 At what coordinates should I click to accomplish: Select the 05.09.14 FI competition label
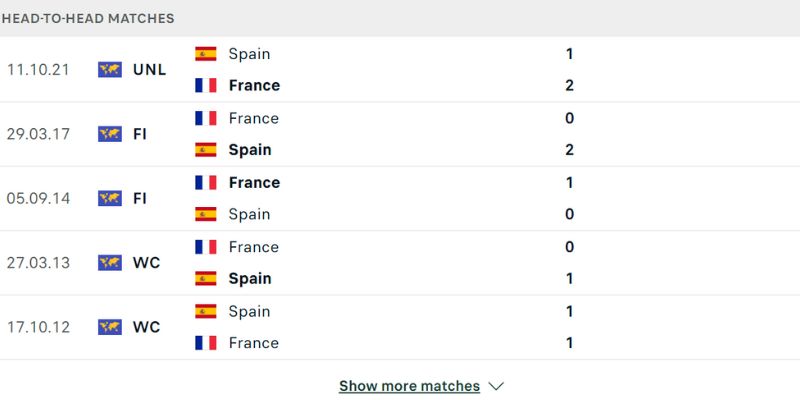(x=140, y=198)
